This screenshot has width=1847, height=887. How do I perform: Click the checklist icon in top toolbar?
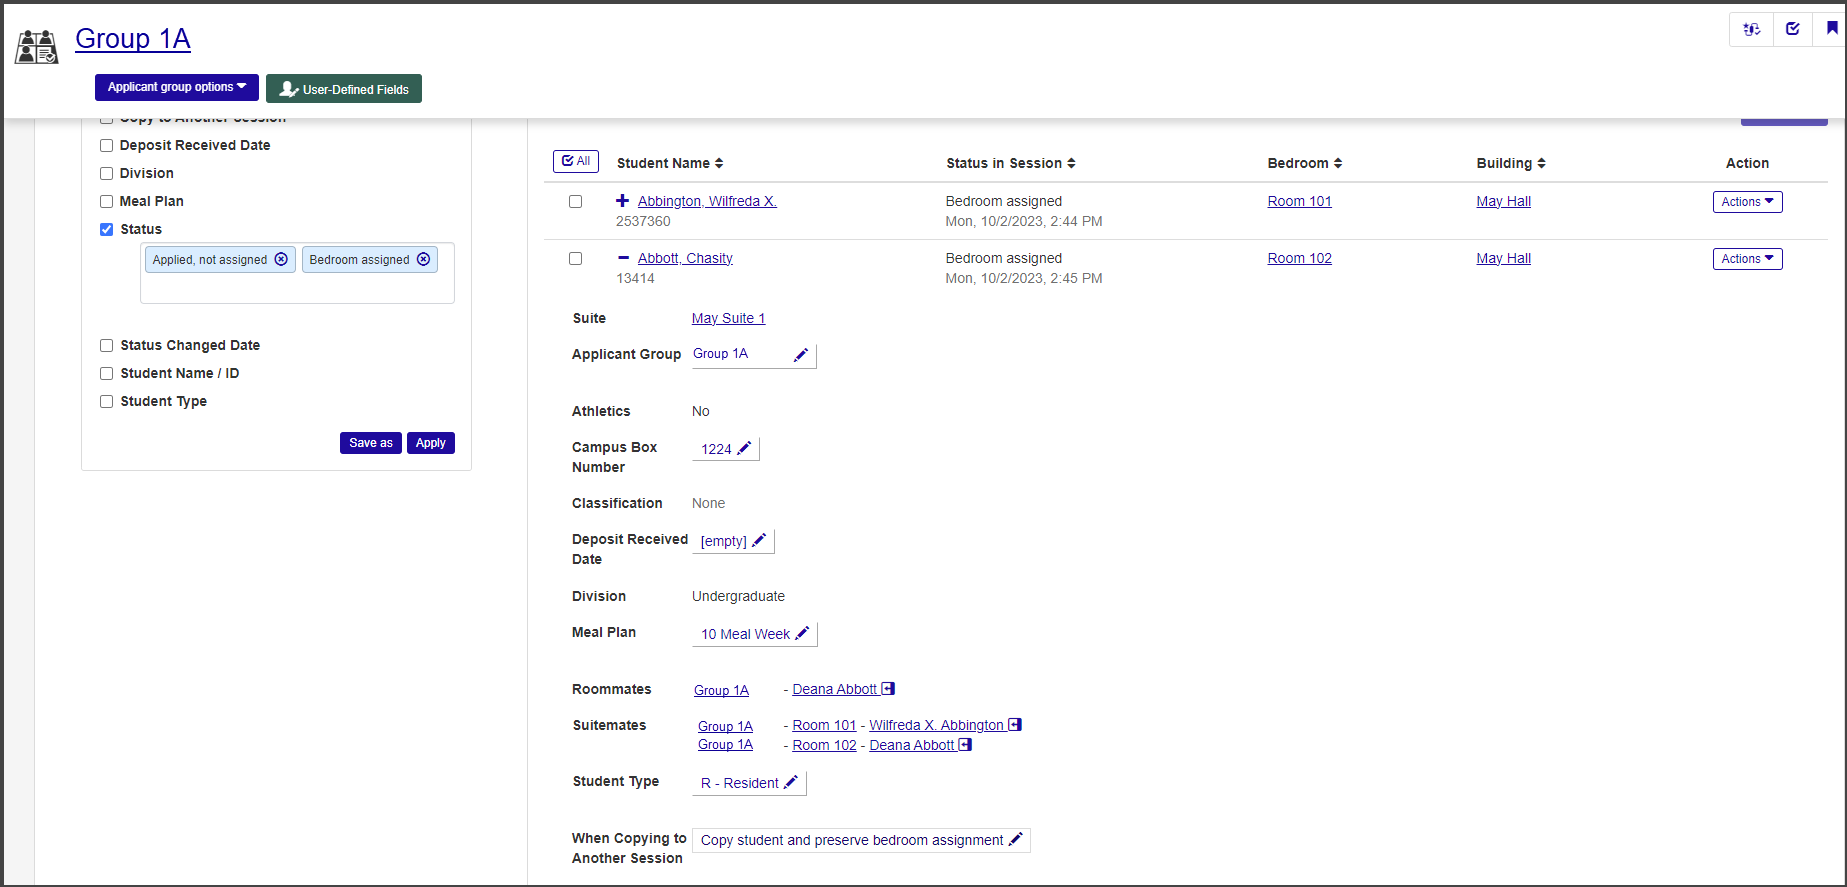coord(1792,29)
